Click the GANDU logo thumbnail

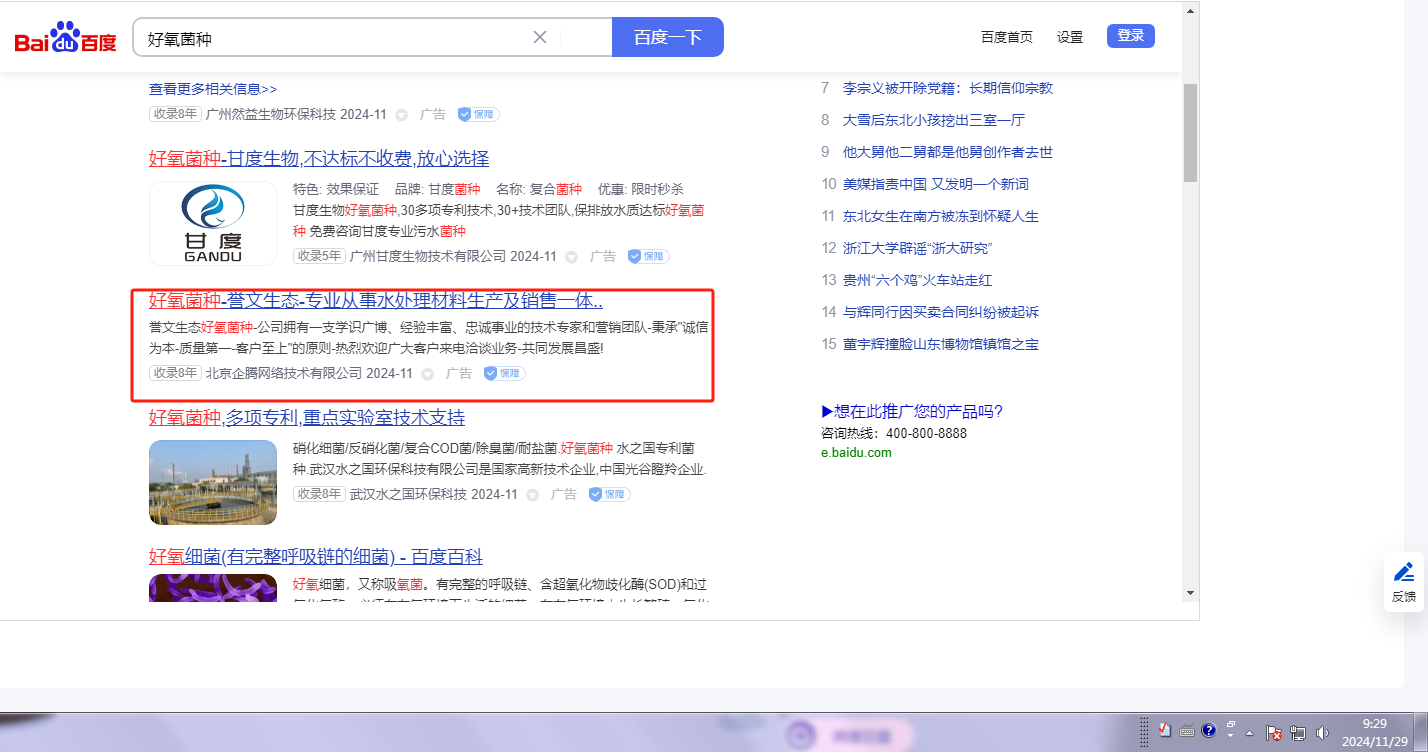[213, 223]
